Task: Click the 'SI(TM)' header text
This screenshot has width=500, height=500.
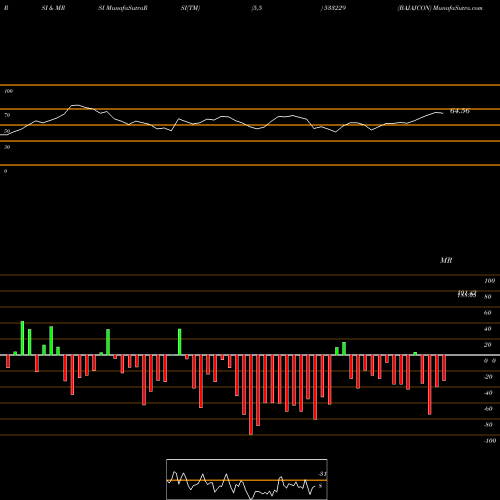Action: (190, 8)
